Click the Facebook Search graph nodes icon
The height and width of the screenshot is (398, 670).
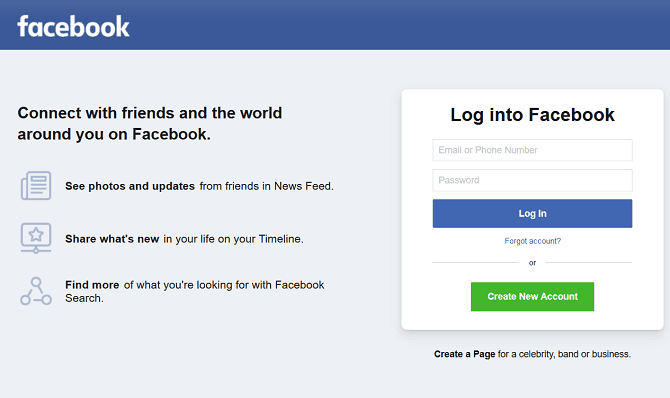(36, 291)
